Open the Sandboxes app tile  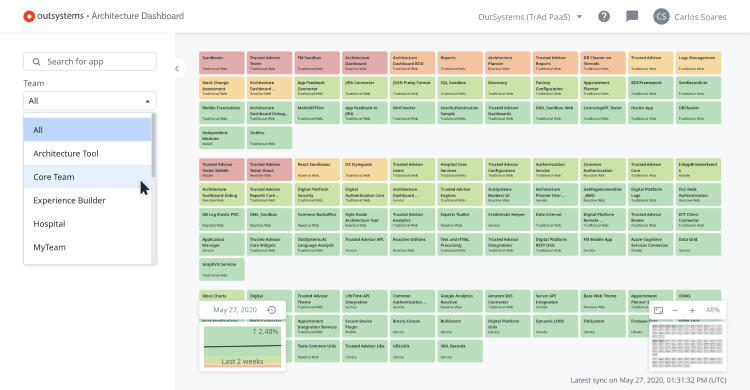[x=222, y=63]
